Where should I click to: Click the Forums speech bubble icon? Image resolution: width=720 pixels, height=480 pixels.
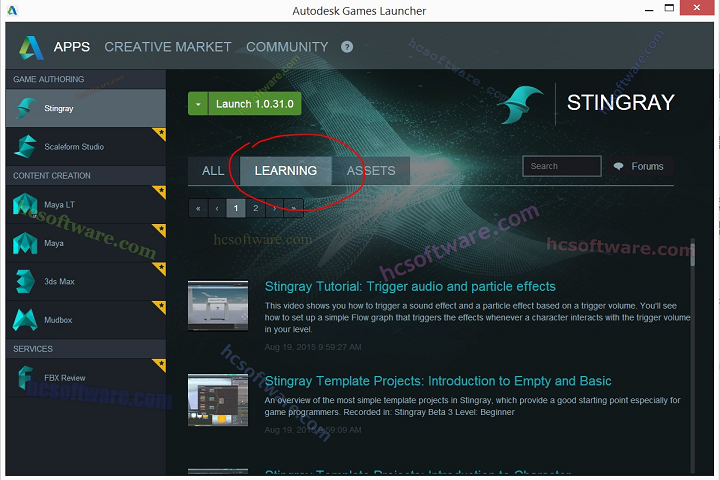[619, 166]
